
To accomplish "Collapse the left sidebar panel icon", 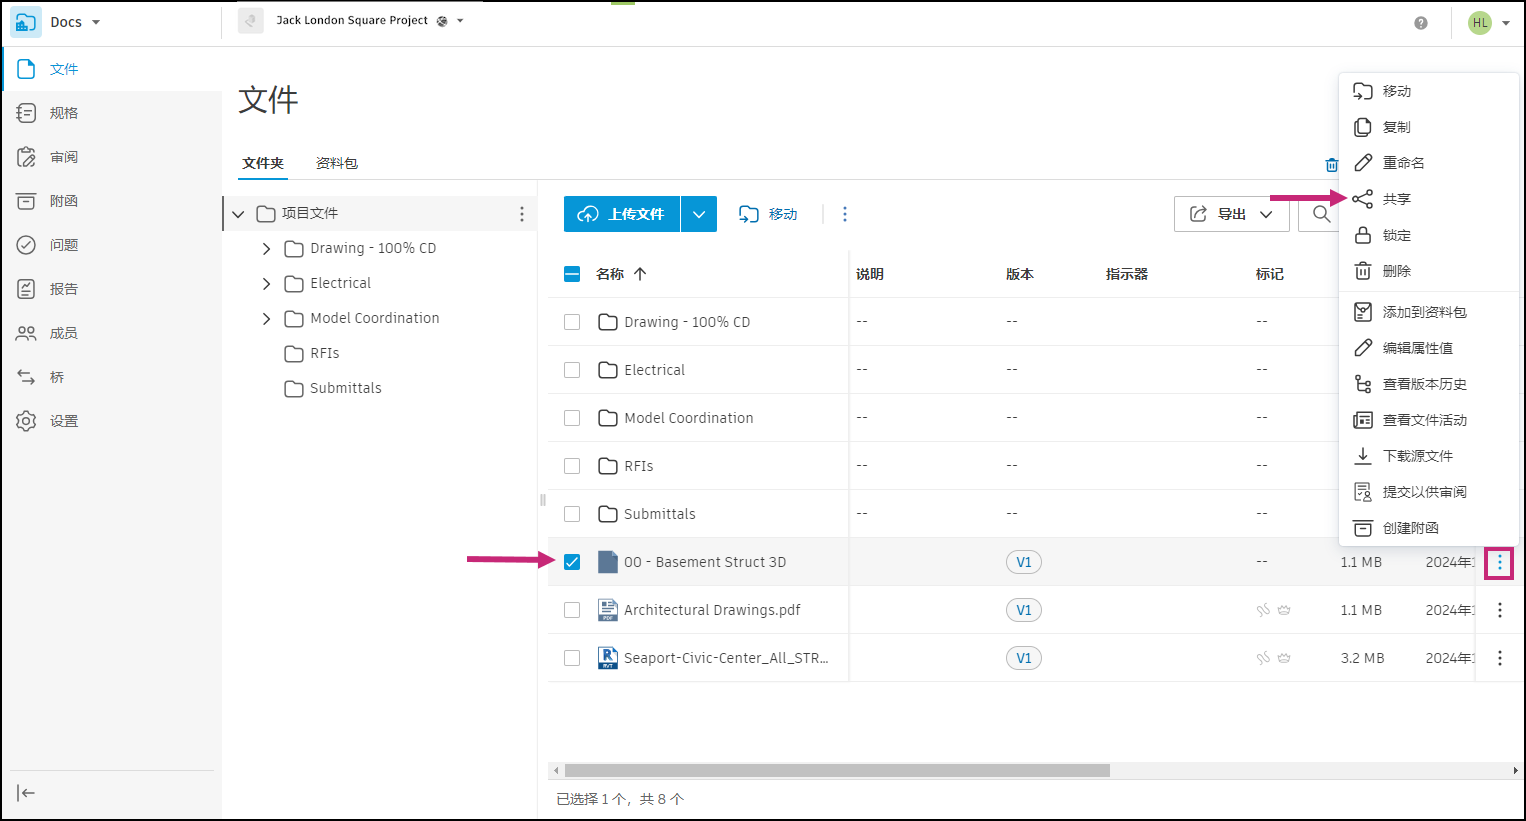I will point(27,793).
